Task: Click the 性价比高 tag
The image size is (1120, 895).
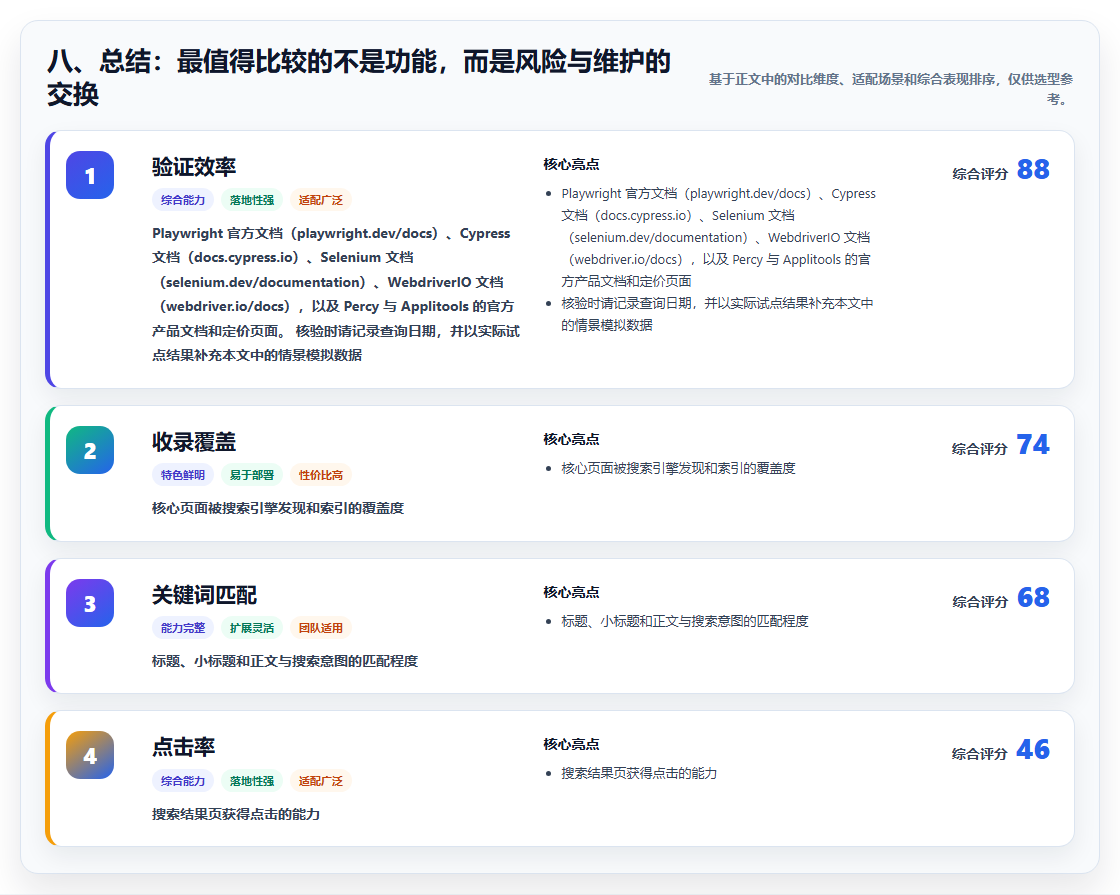Action: point(321,475)
